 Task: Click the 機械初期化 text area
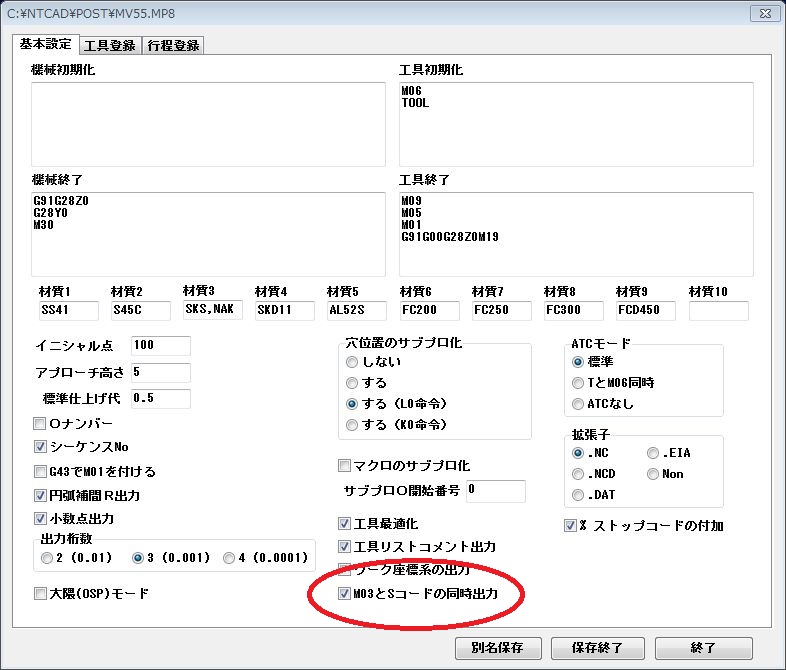click(x=208, y=124)
